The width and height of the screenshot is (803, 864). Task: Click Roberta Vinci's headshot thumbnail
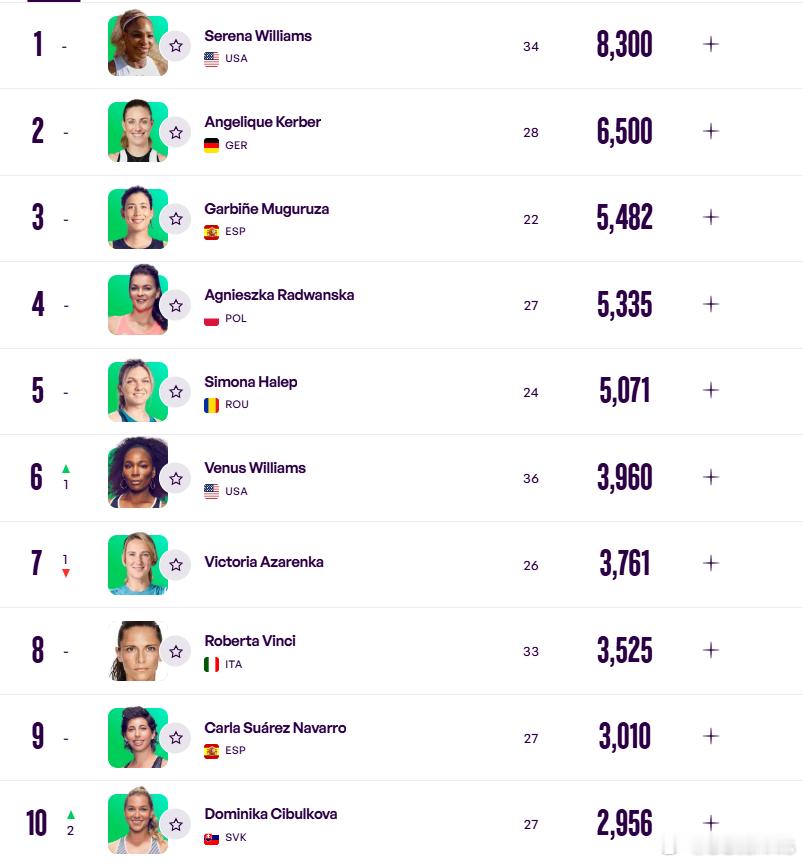[x=138, y=651]
